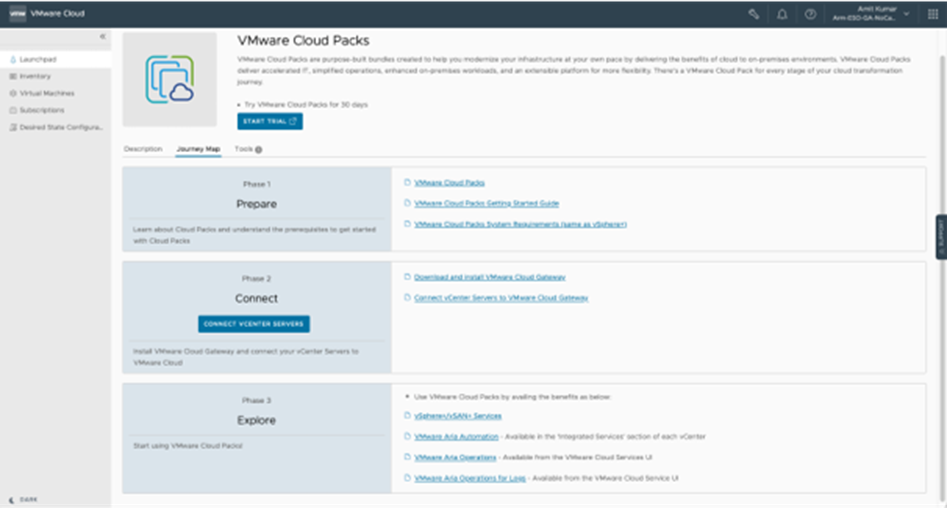Click the Connect vCenter Servers button
The width and height of the screenshot is (947, 508).
click(x=254, y=324)
